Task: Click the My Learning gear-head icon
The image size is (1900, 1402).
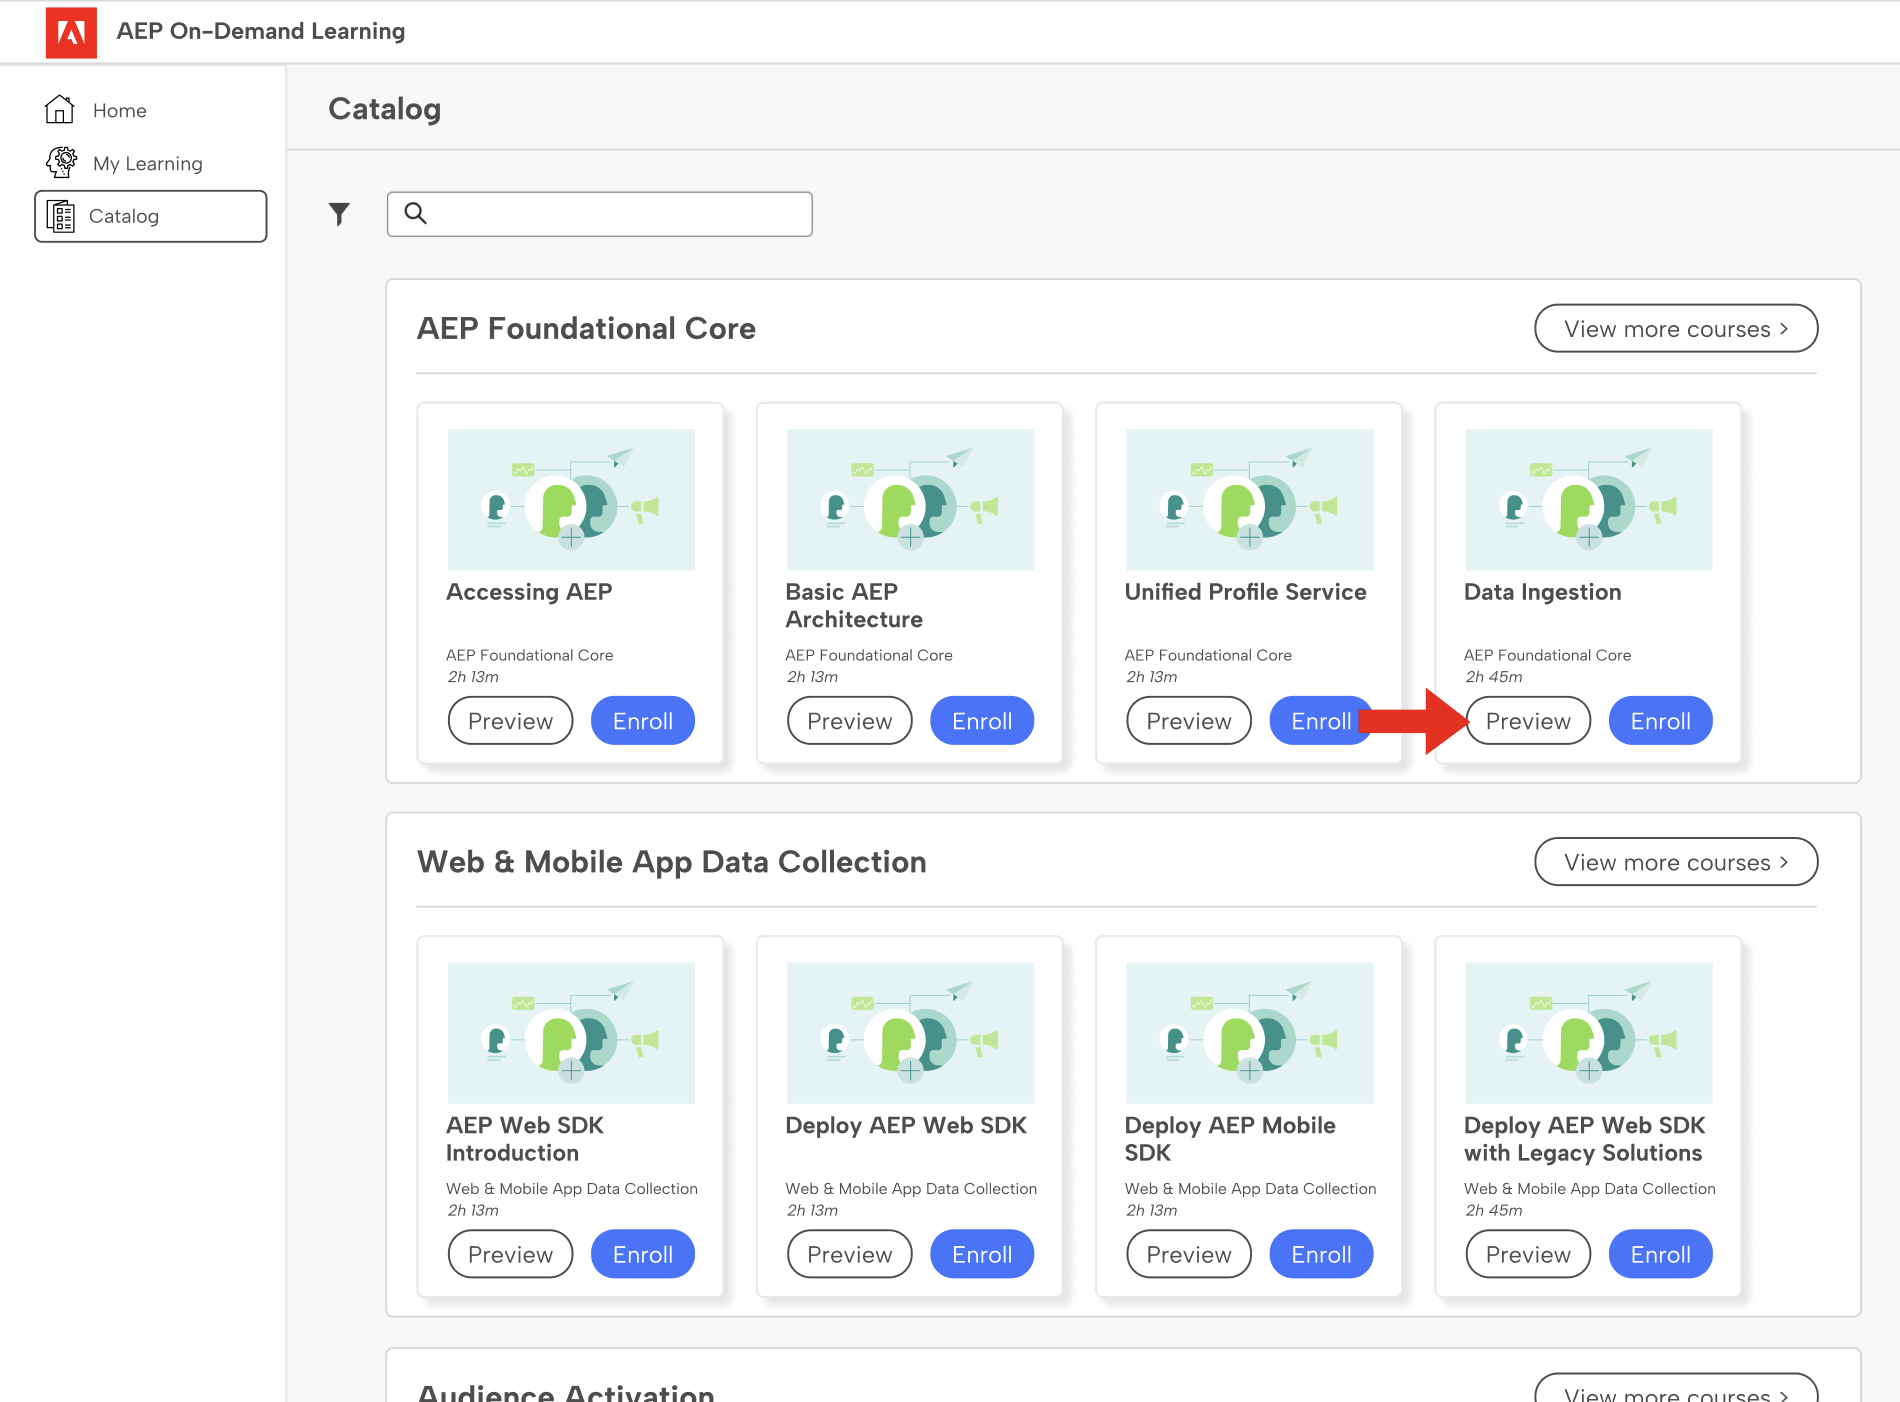Action: coord(61,162)
